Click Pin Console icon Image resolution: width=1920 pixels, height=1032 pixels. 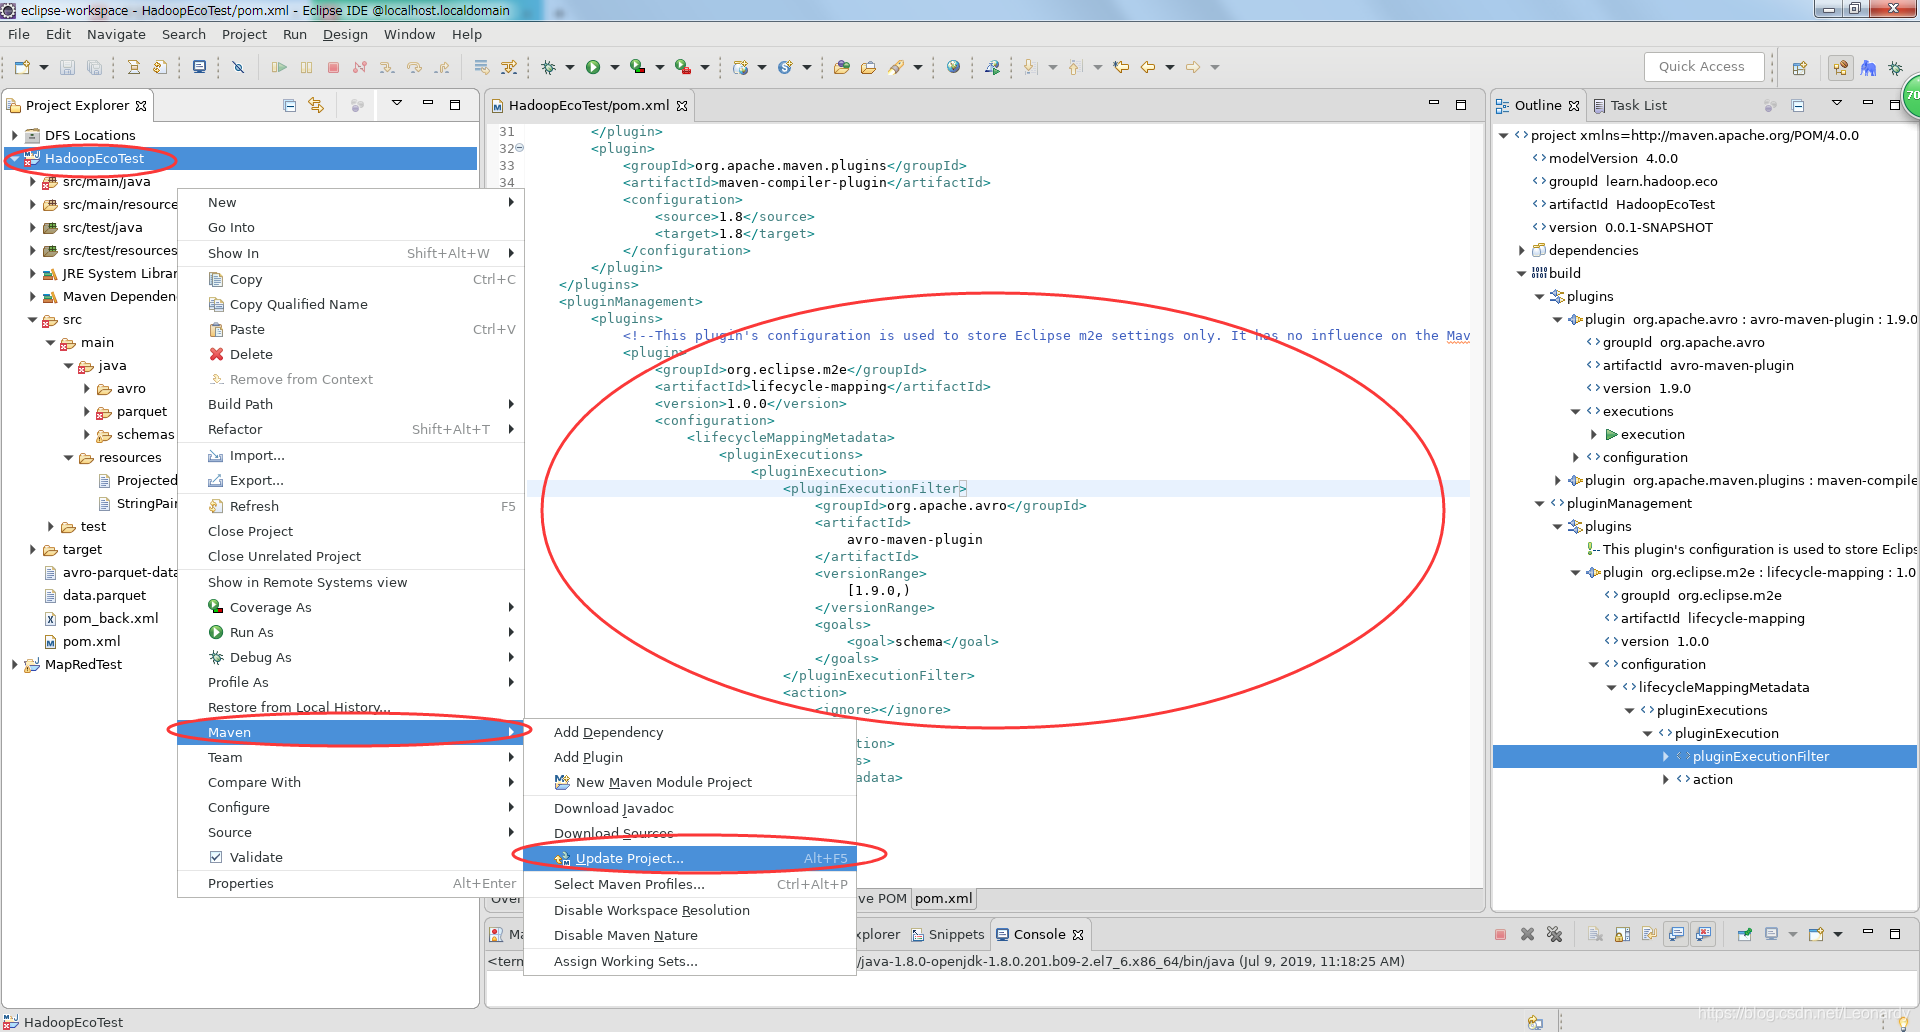click(1745, 934)
